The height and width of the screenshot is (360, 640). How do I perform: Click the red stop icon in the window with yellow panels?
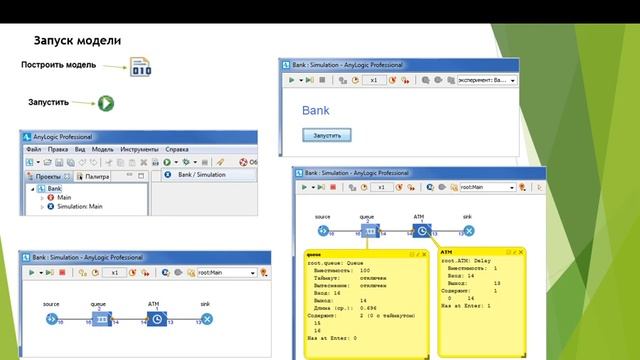[x=333, y=187]
